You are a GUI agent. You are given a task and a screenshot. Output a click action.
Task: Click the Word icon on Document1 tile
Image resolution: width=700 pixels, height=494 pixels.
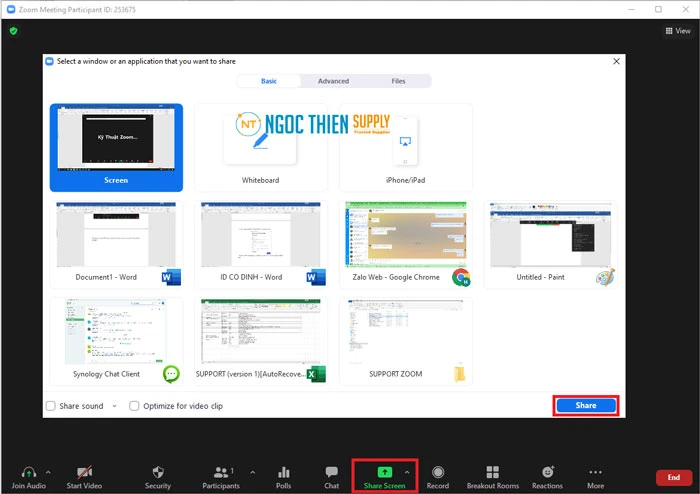coord(171,277)
